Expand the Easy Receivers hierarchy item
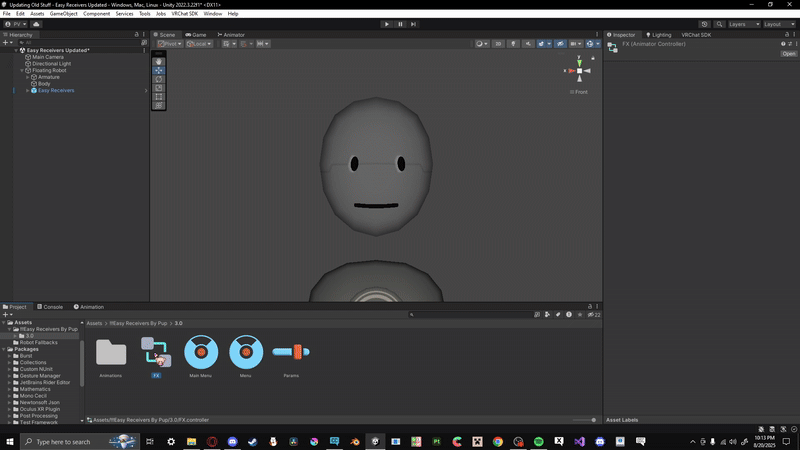800x450 pixels. point(27,91)
